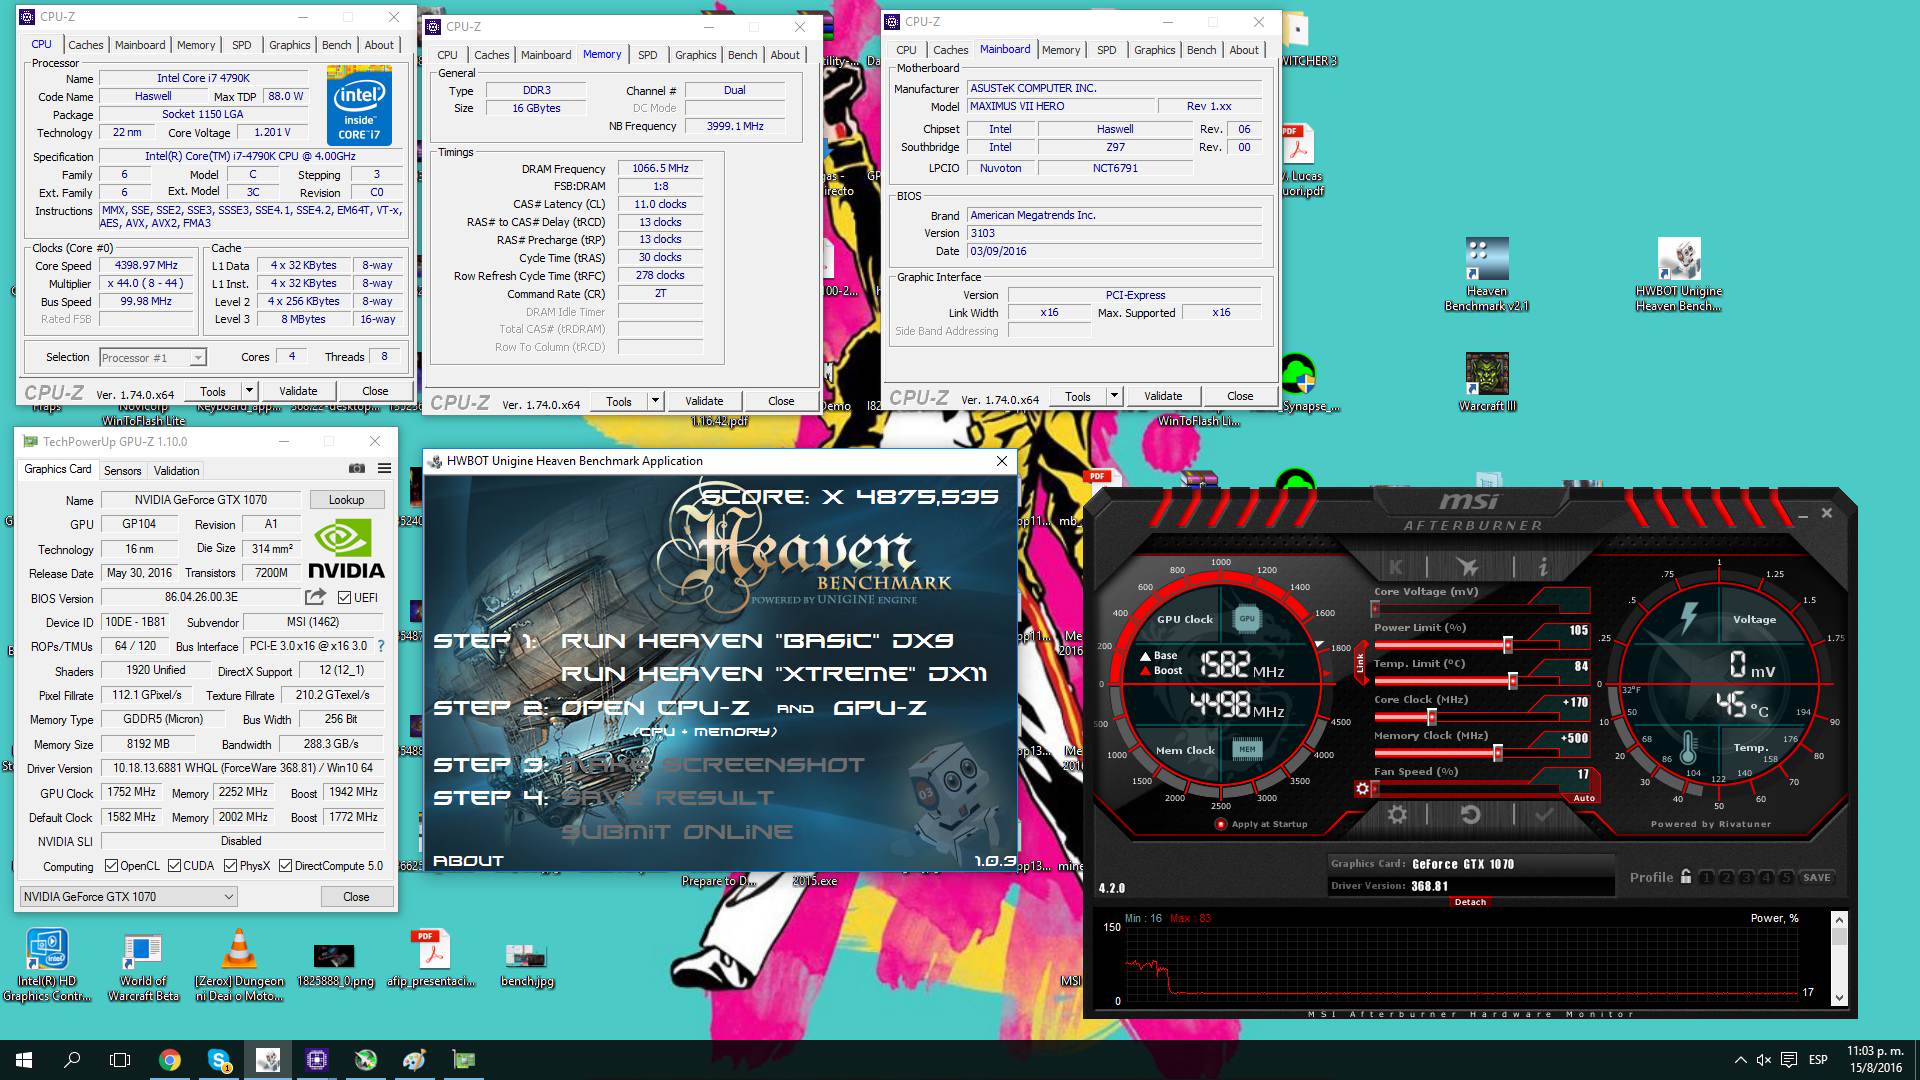Open the Heaven Benchmark v2.1 desktop shortcut

1487,275
